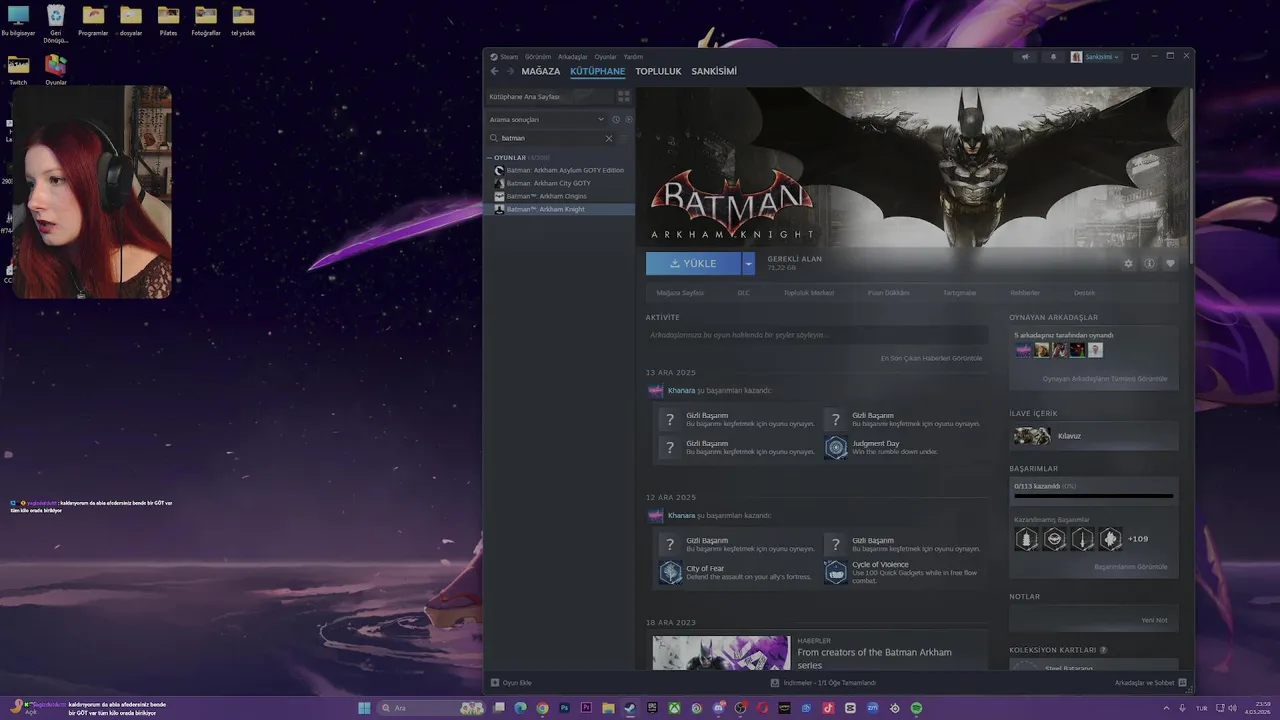Open the Yardım menu
Viewport: 1280px width, 720px height.
(x=633, y=57)
